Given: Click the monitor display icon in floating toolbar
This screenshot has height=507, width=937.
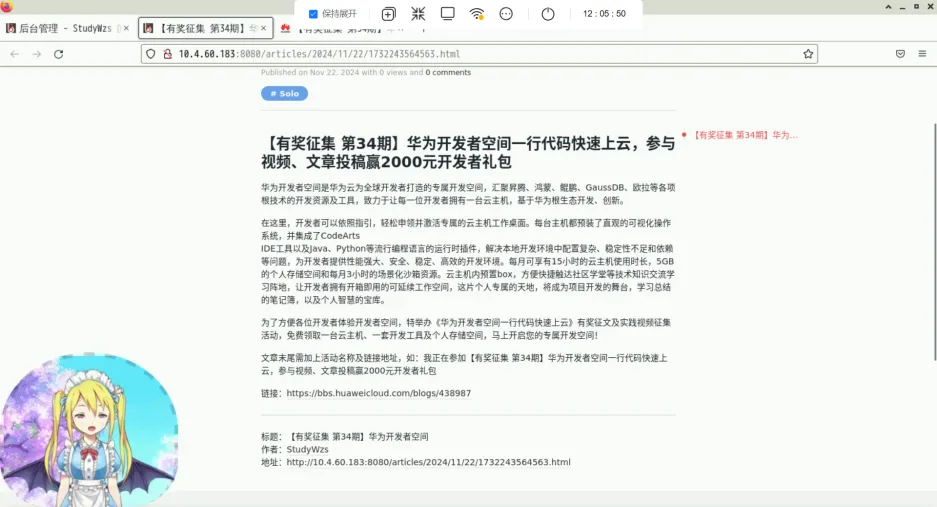Looking at the screenshot, I should [447, 14].
